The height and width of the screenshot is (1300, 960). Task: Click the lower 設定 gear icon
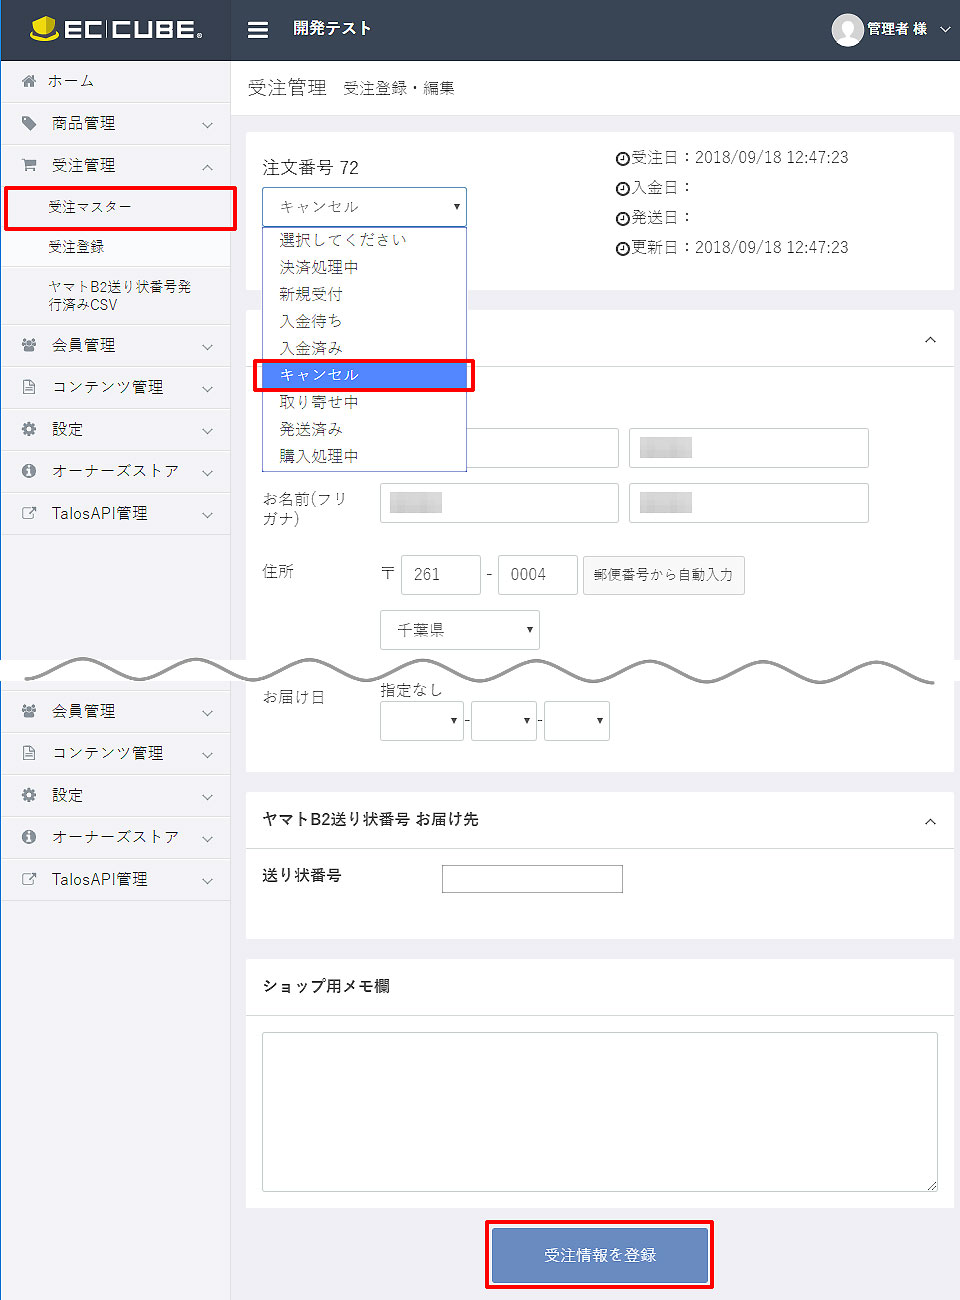[x=29, y=795]
